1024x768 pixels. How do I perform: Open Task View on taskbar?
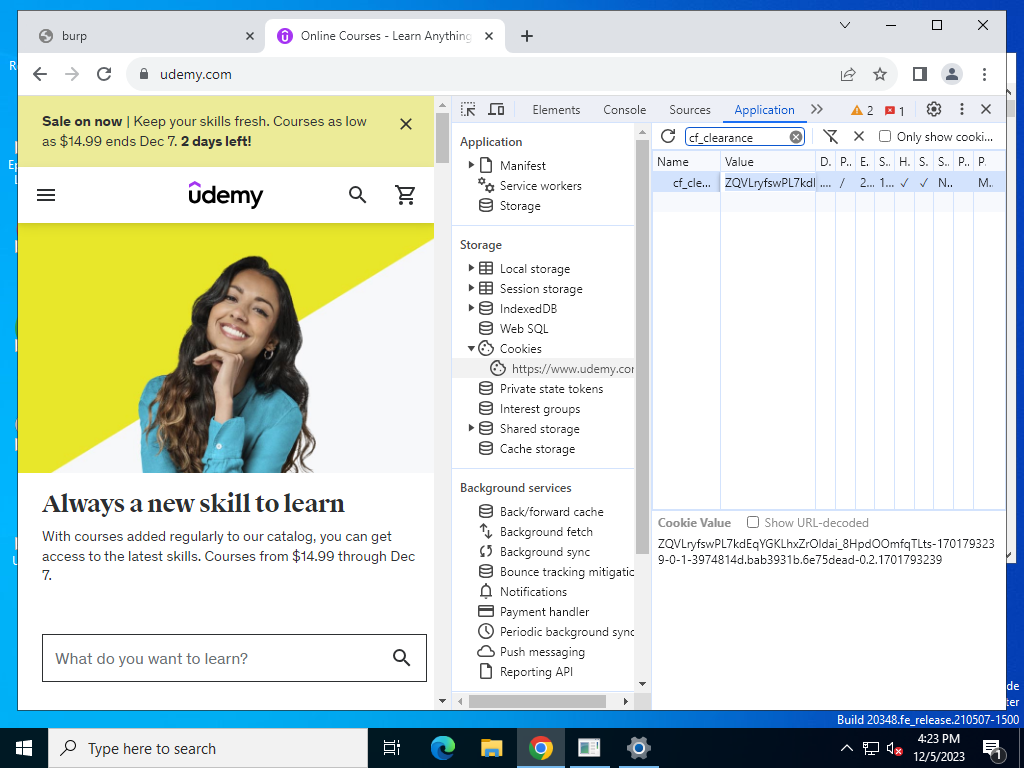click(x=392, y=748)
